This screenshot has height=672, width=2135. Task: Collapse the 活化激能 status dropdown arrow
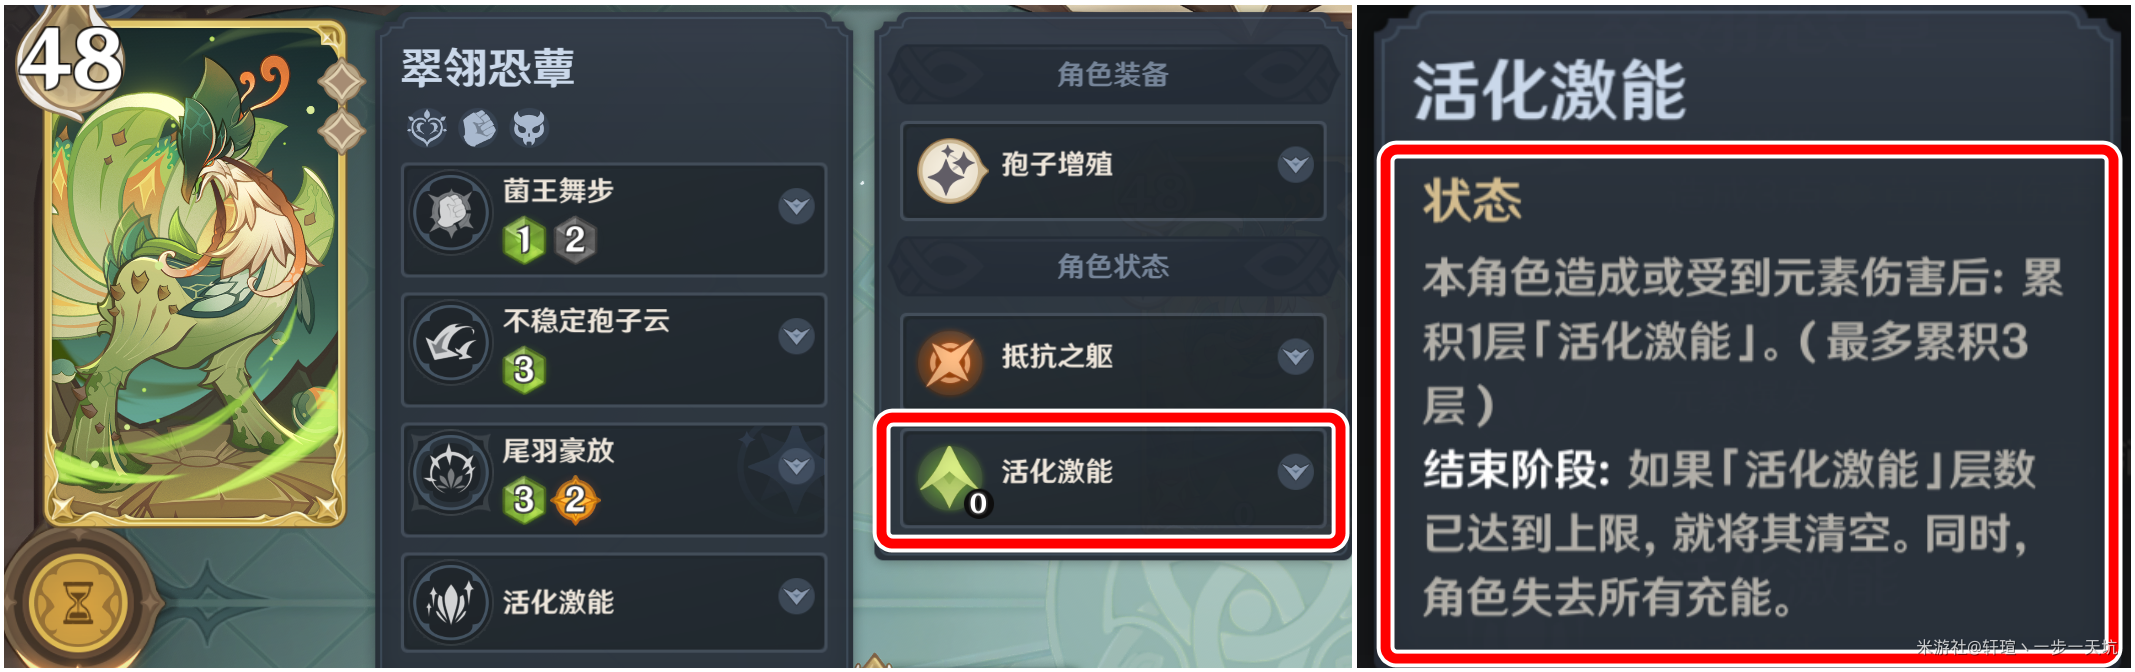tap(1296, 470)
